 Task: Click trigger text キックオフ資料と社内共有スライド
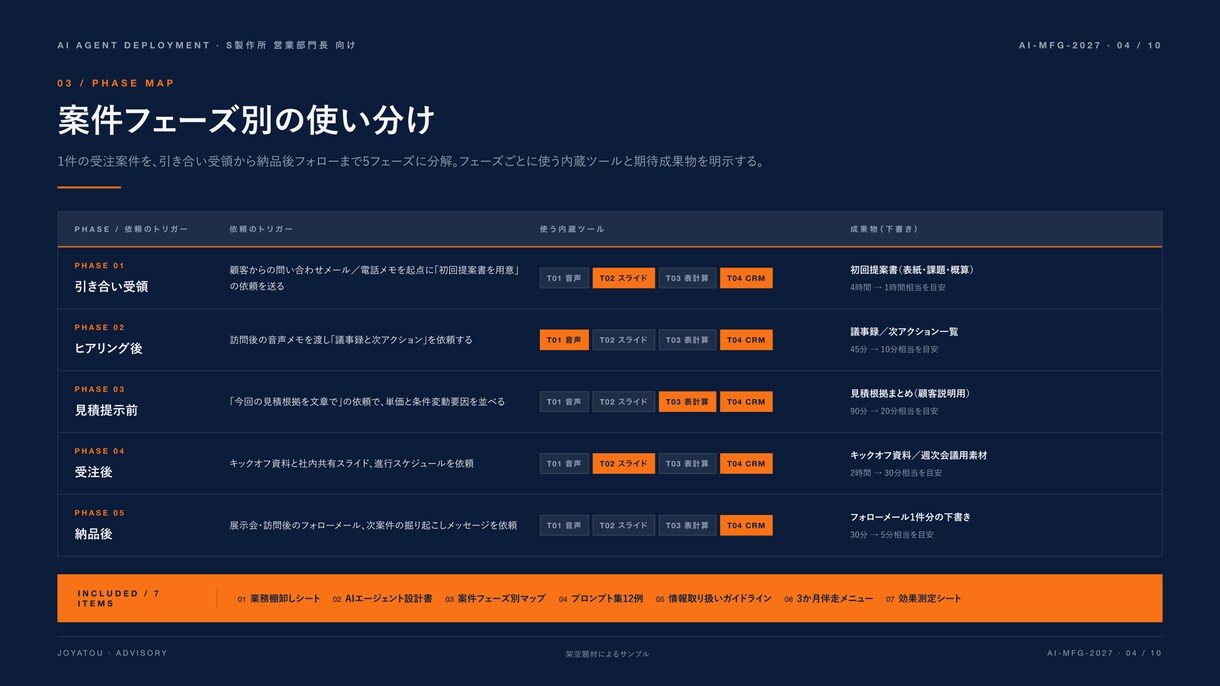301,464
